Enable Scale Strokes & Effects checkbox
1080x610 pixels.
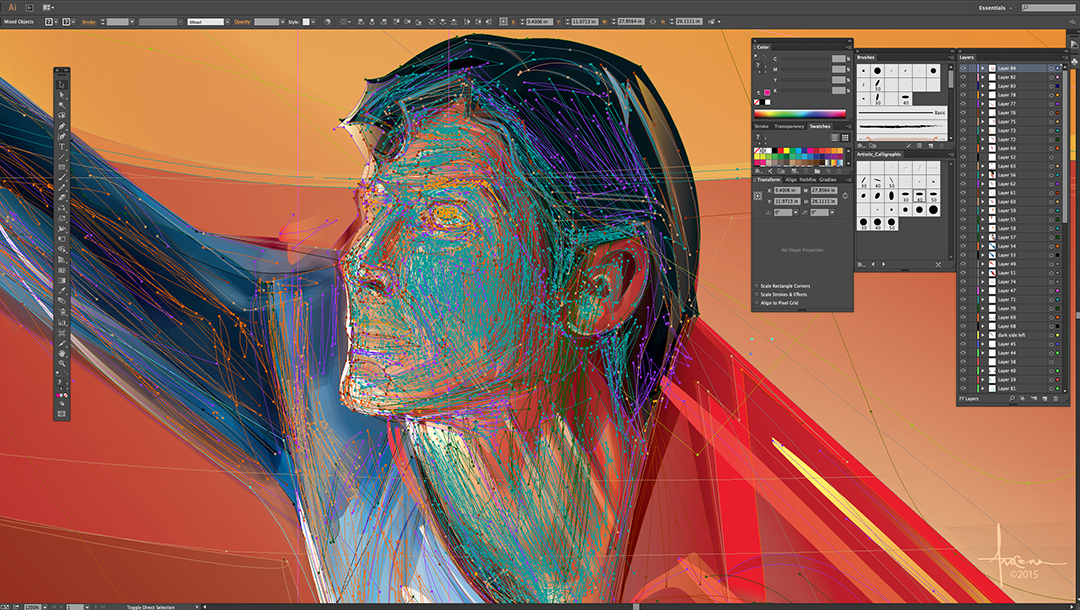coord(757,294)
